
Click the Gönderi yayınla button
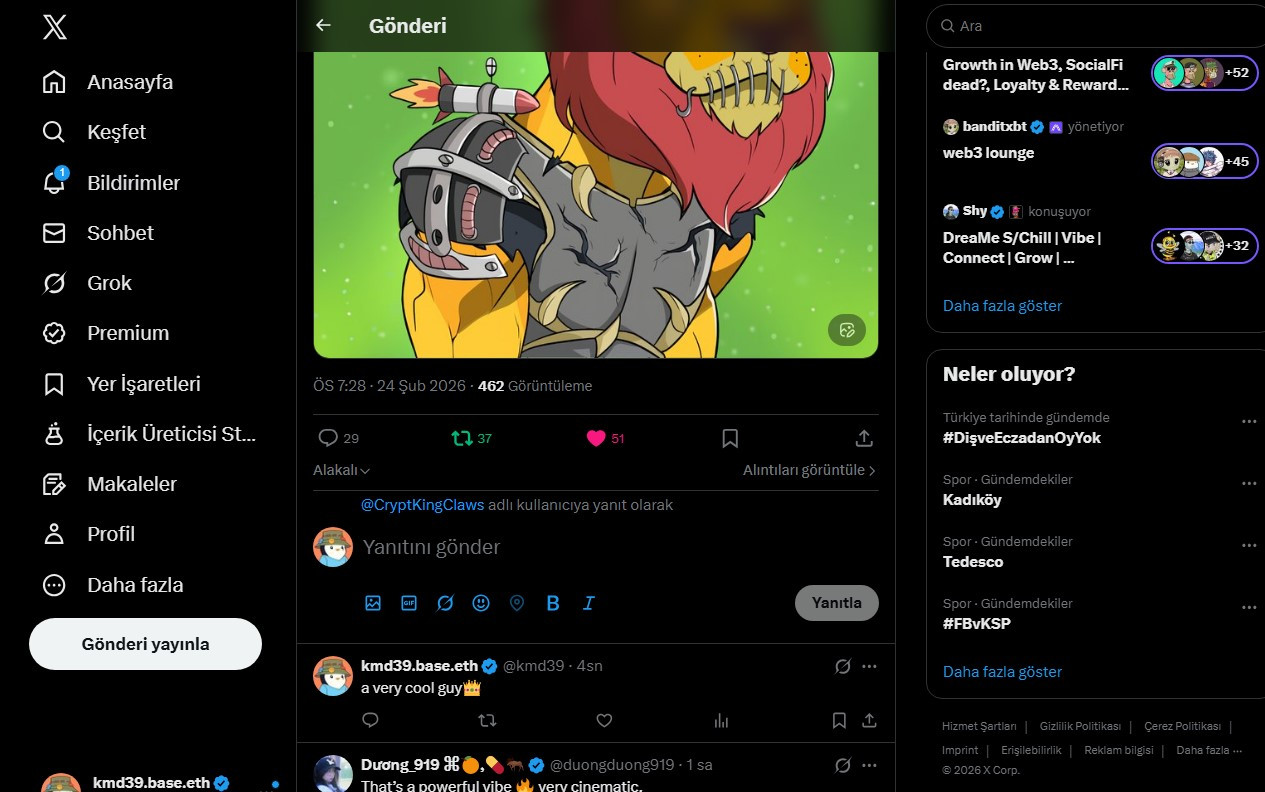click(145, 644)
